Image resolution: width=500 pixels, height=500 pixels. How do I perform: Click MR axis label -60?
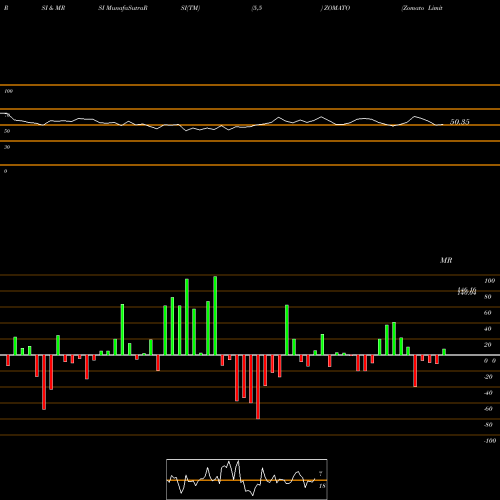pos(488,409)
